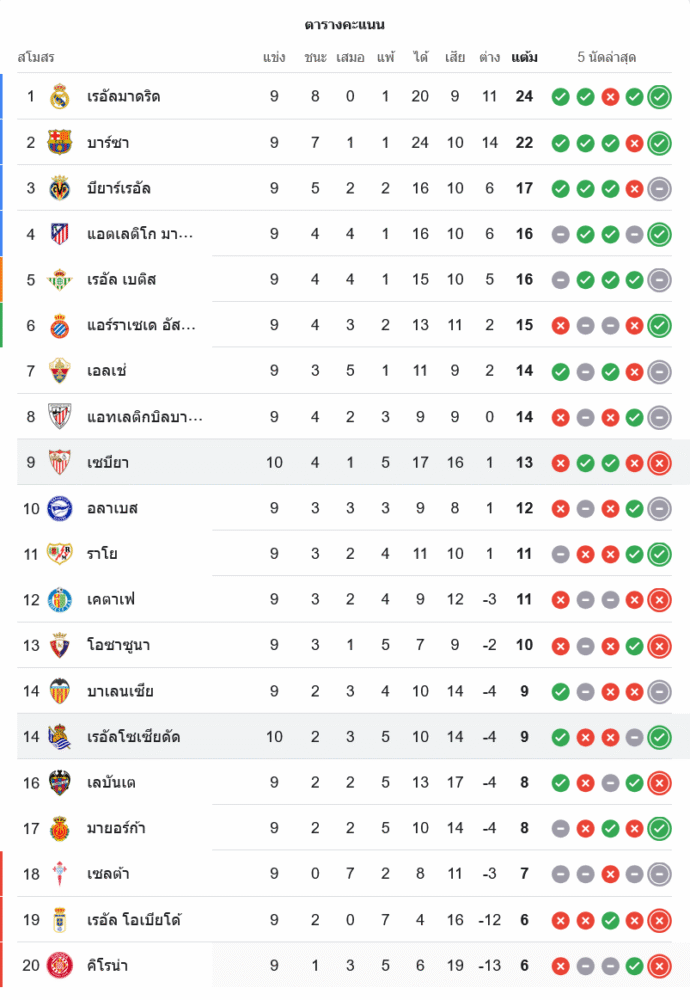Click Villarreal's latest draw result icon
This screenshot has height=1000, width=690.
(659, 188)
